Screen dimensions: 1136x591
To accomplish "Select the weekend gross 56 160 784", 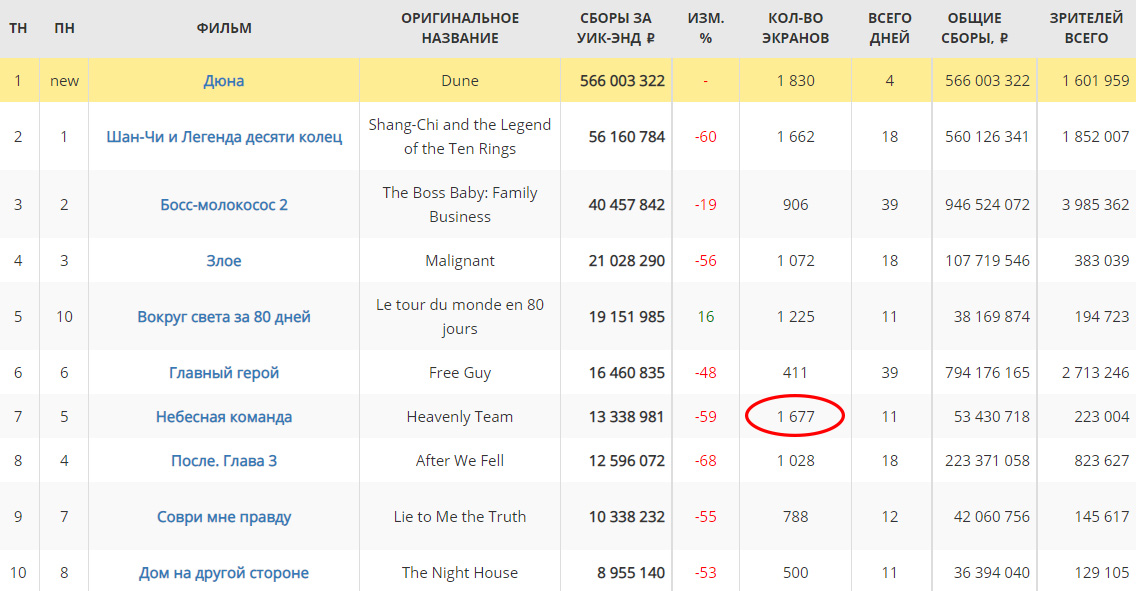I will point(627,136).
